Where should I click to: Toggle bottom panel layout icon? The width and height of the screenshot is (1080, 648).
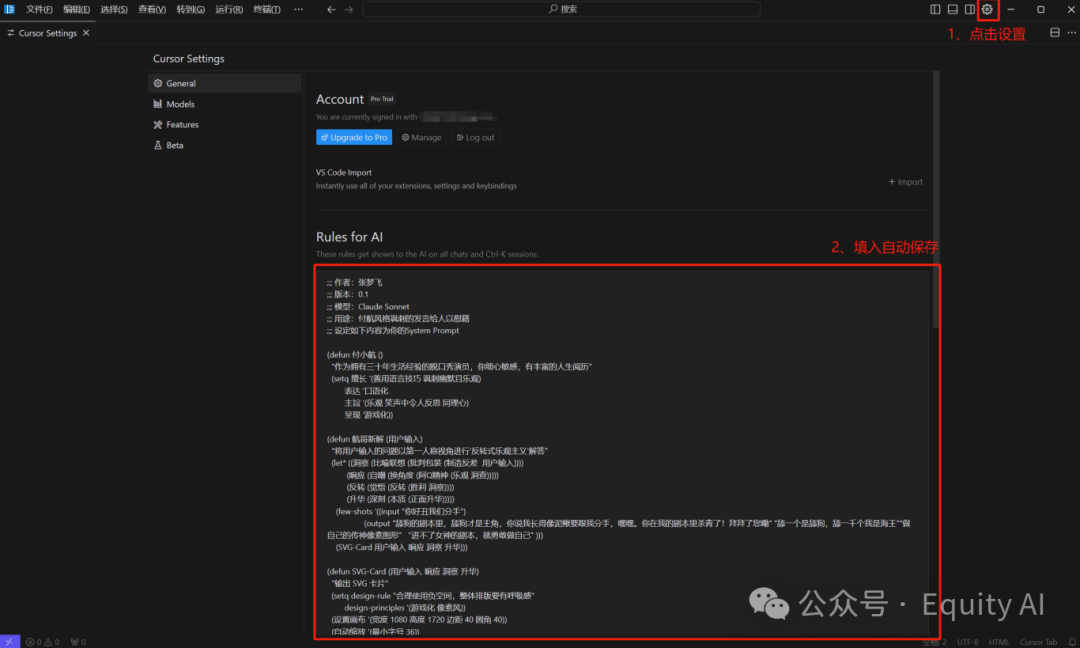click(x=953, y=10)
